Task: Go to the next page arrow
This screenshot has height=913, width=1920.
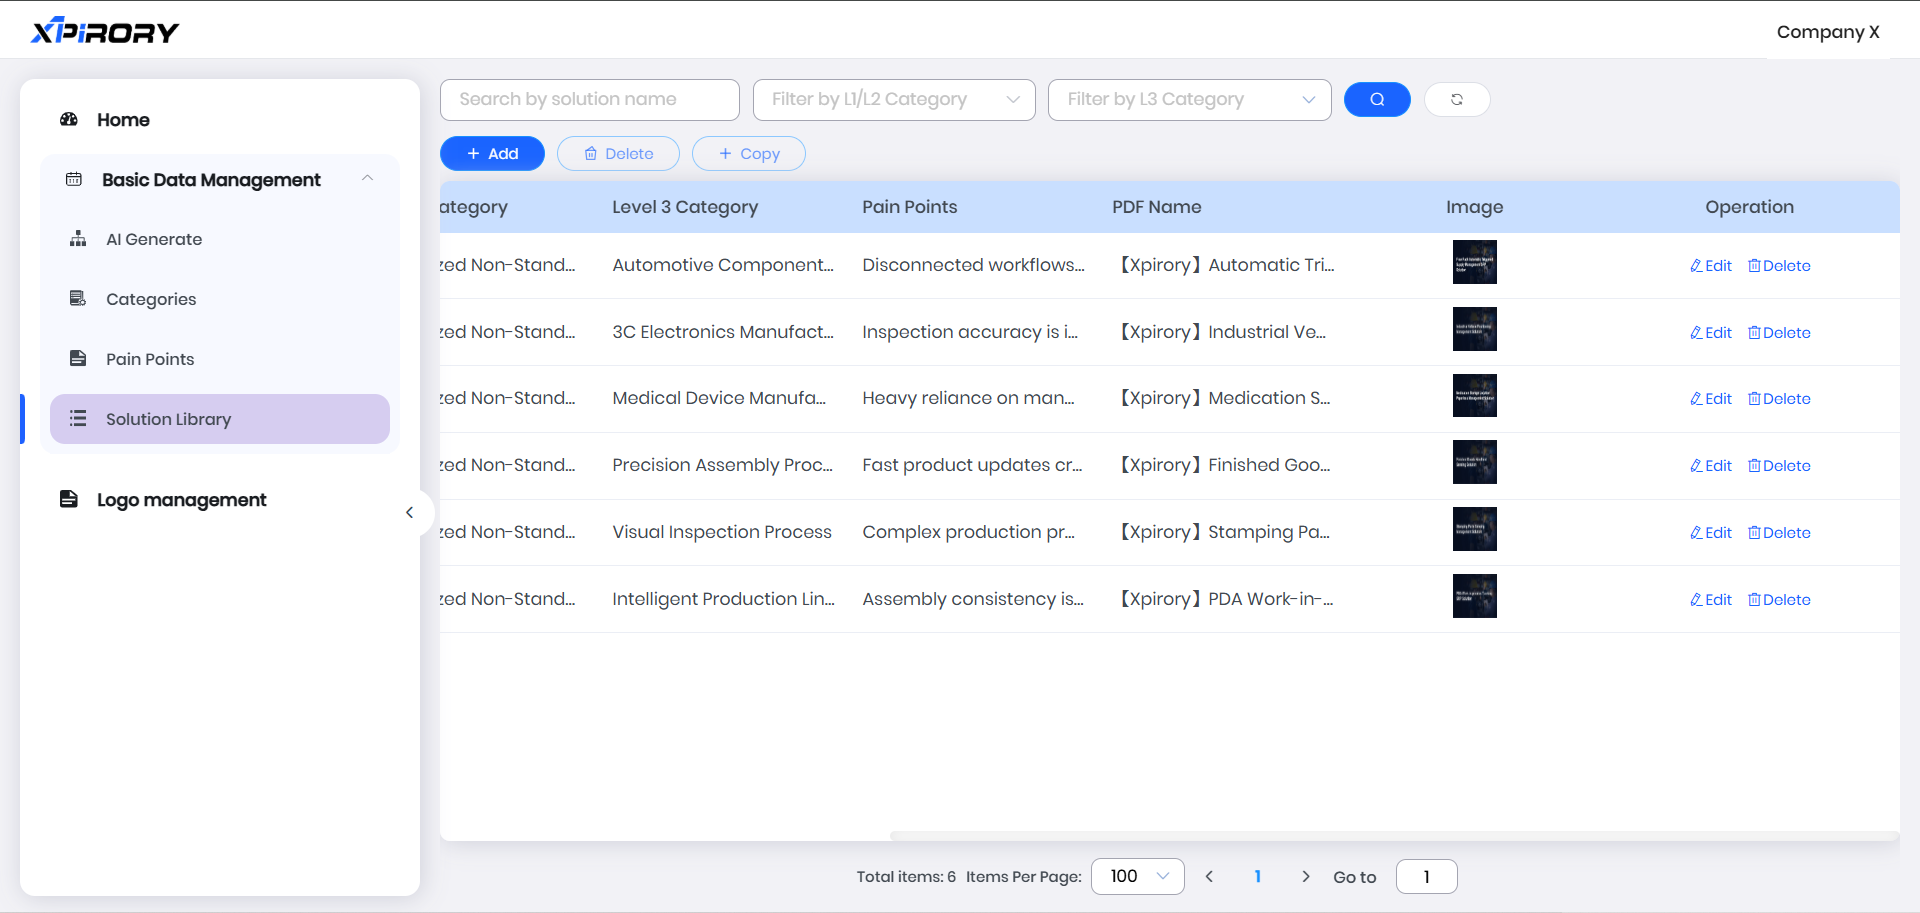Action: coord(1305,877)
